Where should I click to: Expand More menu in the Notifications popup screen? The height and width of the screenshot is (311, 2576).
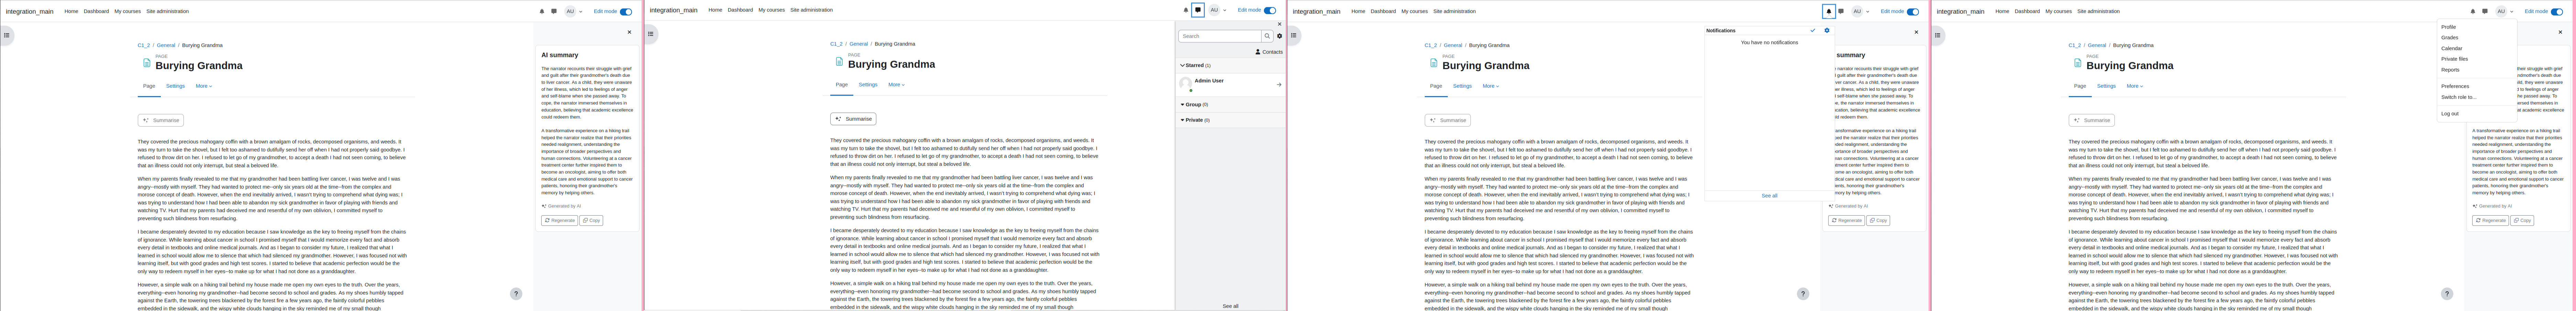click(1491, 86)
